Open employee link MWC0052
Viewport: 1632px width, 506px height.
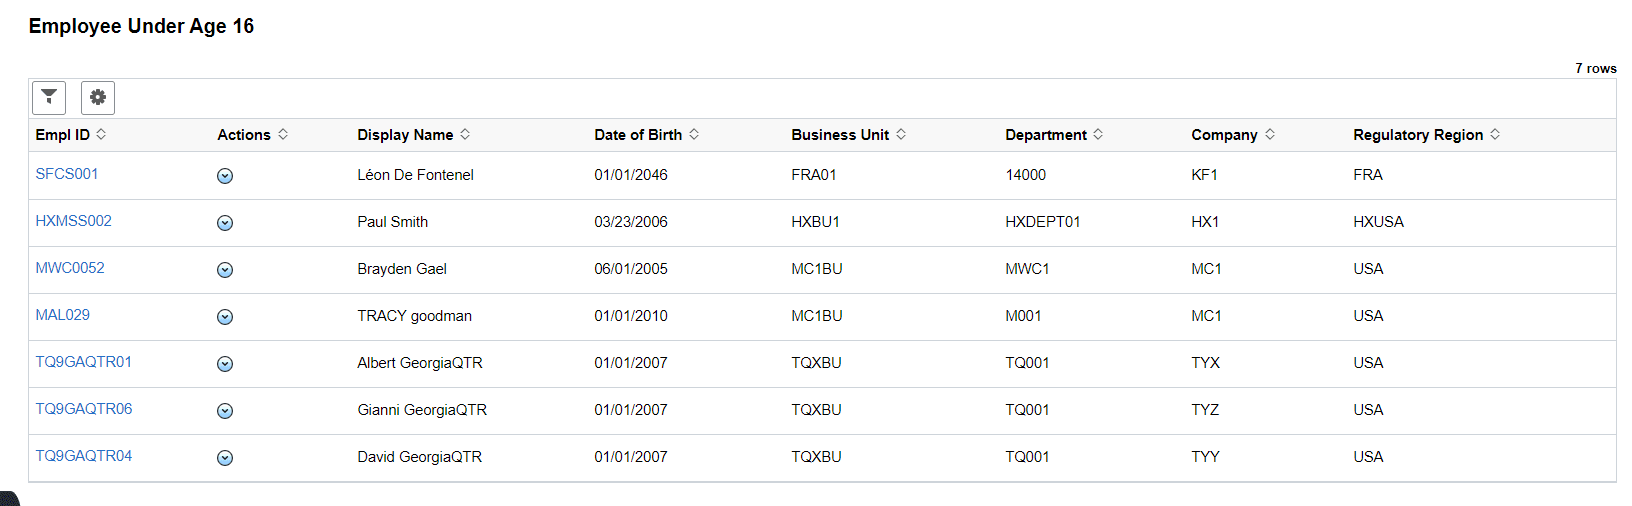click(70, 268)
